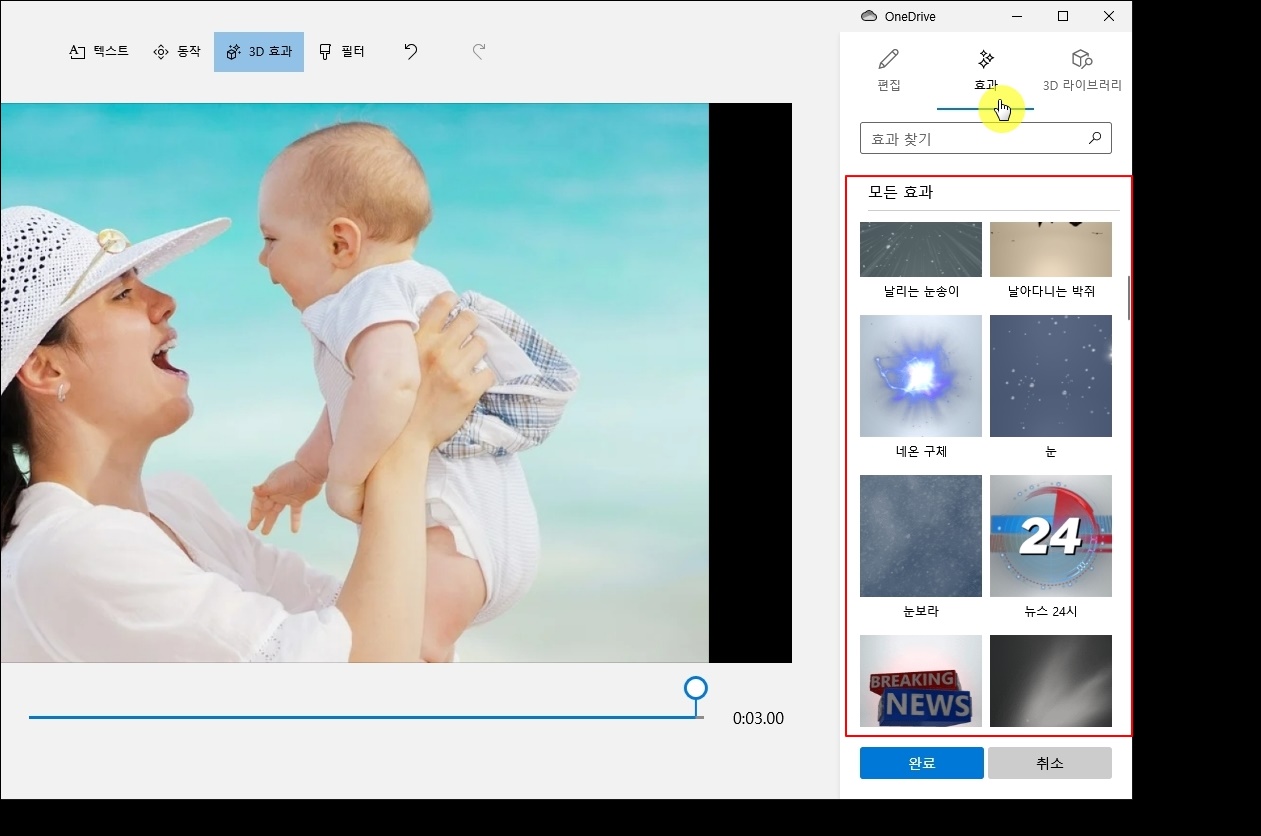Select the Breaking News effect thumbnail
Viewport: 1261px width, 836px height.
click(x=921, y=681)
